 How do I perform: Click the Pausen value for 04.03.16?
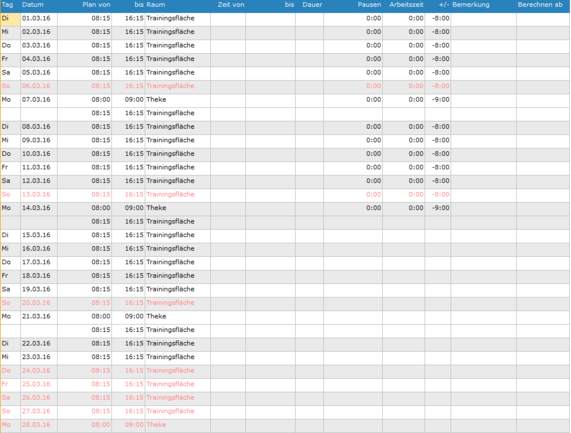tap(374, 59)
